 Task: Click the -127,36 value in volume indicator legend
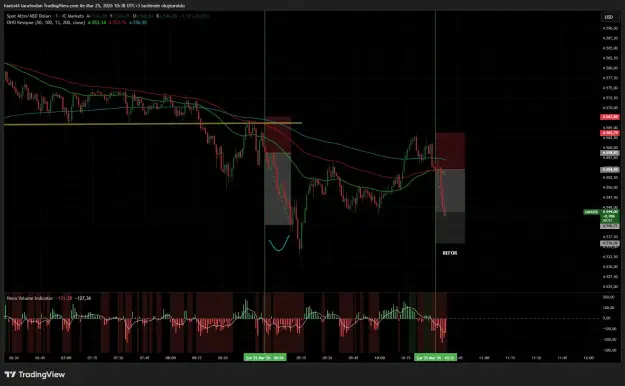tap(83, 298)
